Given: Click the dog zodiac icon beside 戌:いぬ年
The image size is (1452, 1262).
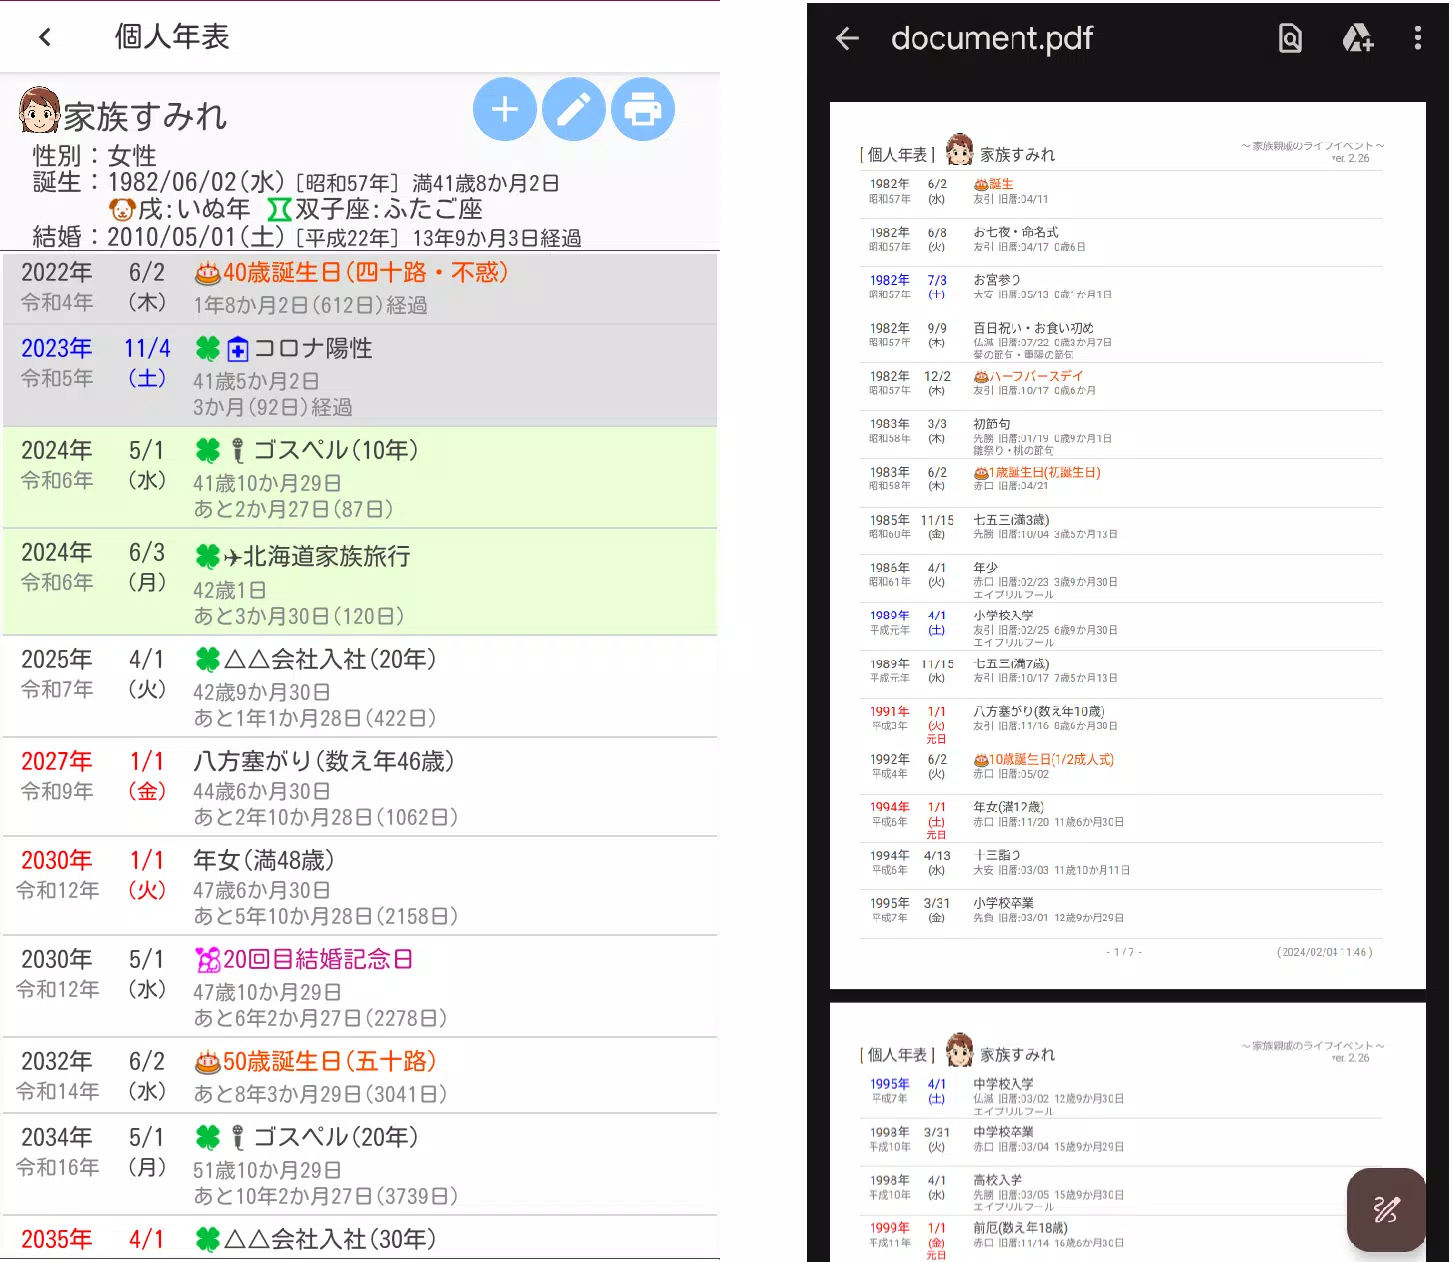Looking at the screenshot, I should click(122, 209).
